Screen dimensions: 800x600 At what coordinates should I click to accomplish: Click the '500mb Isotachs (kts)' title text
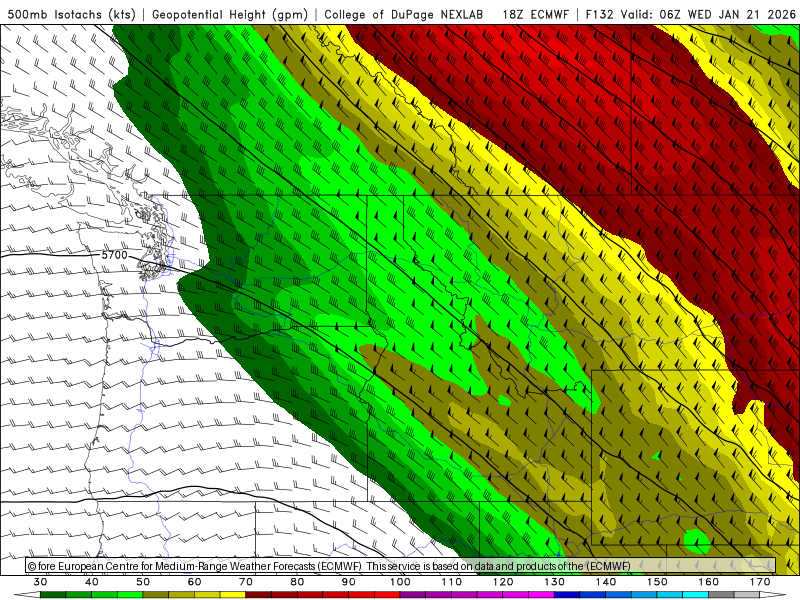[72, 14]
